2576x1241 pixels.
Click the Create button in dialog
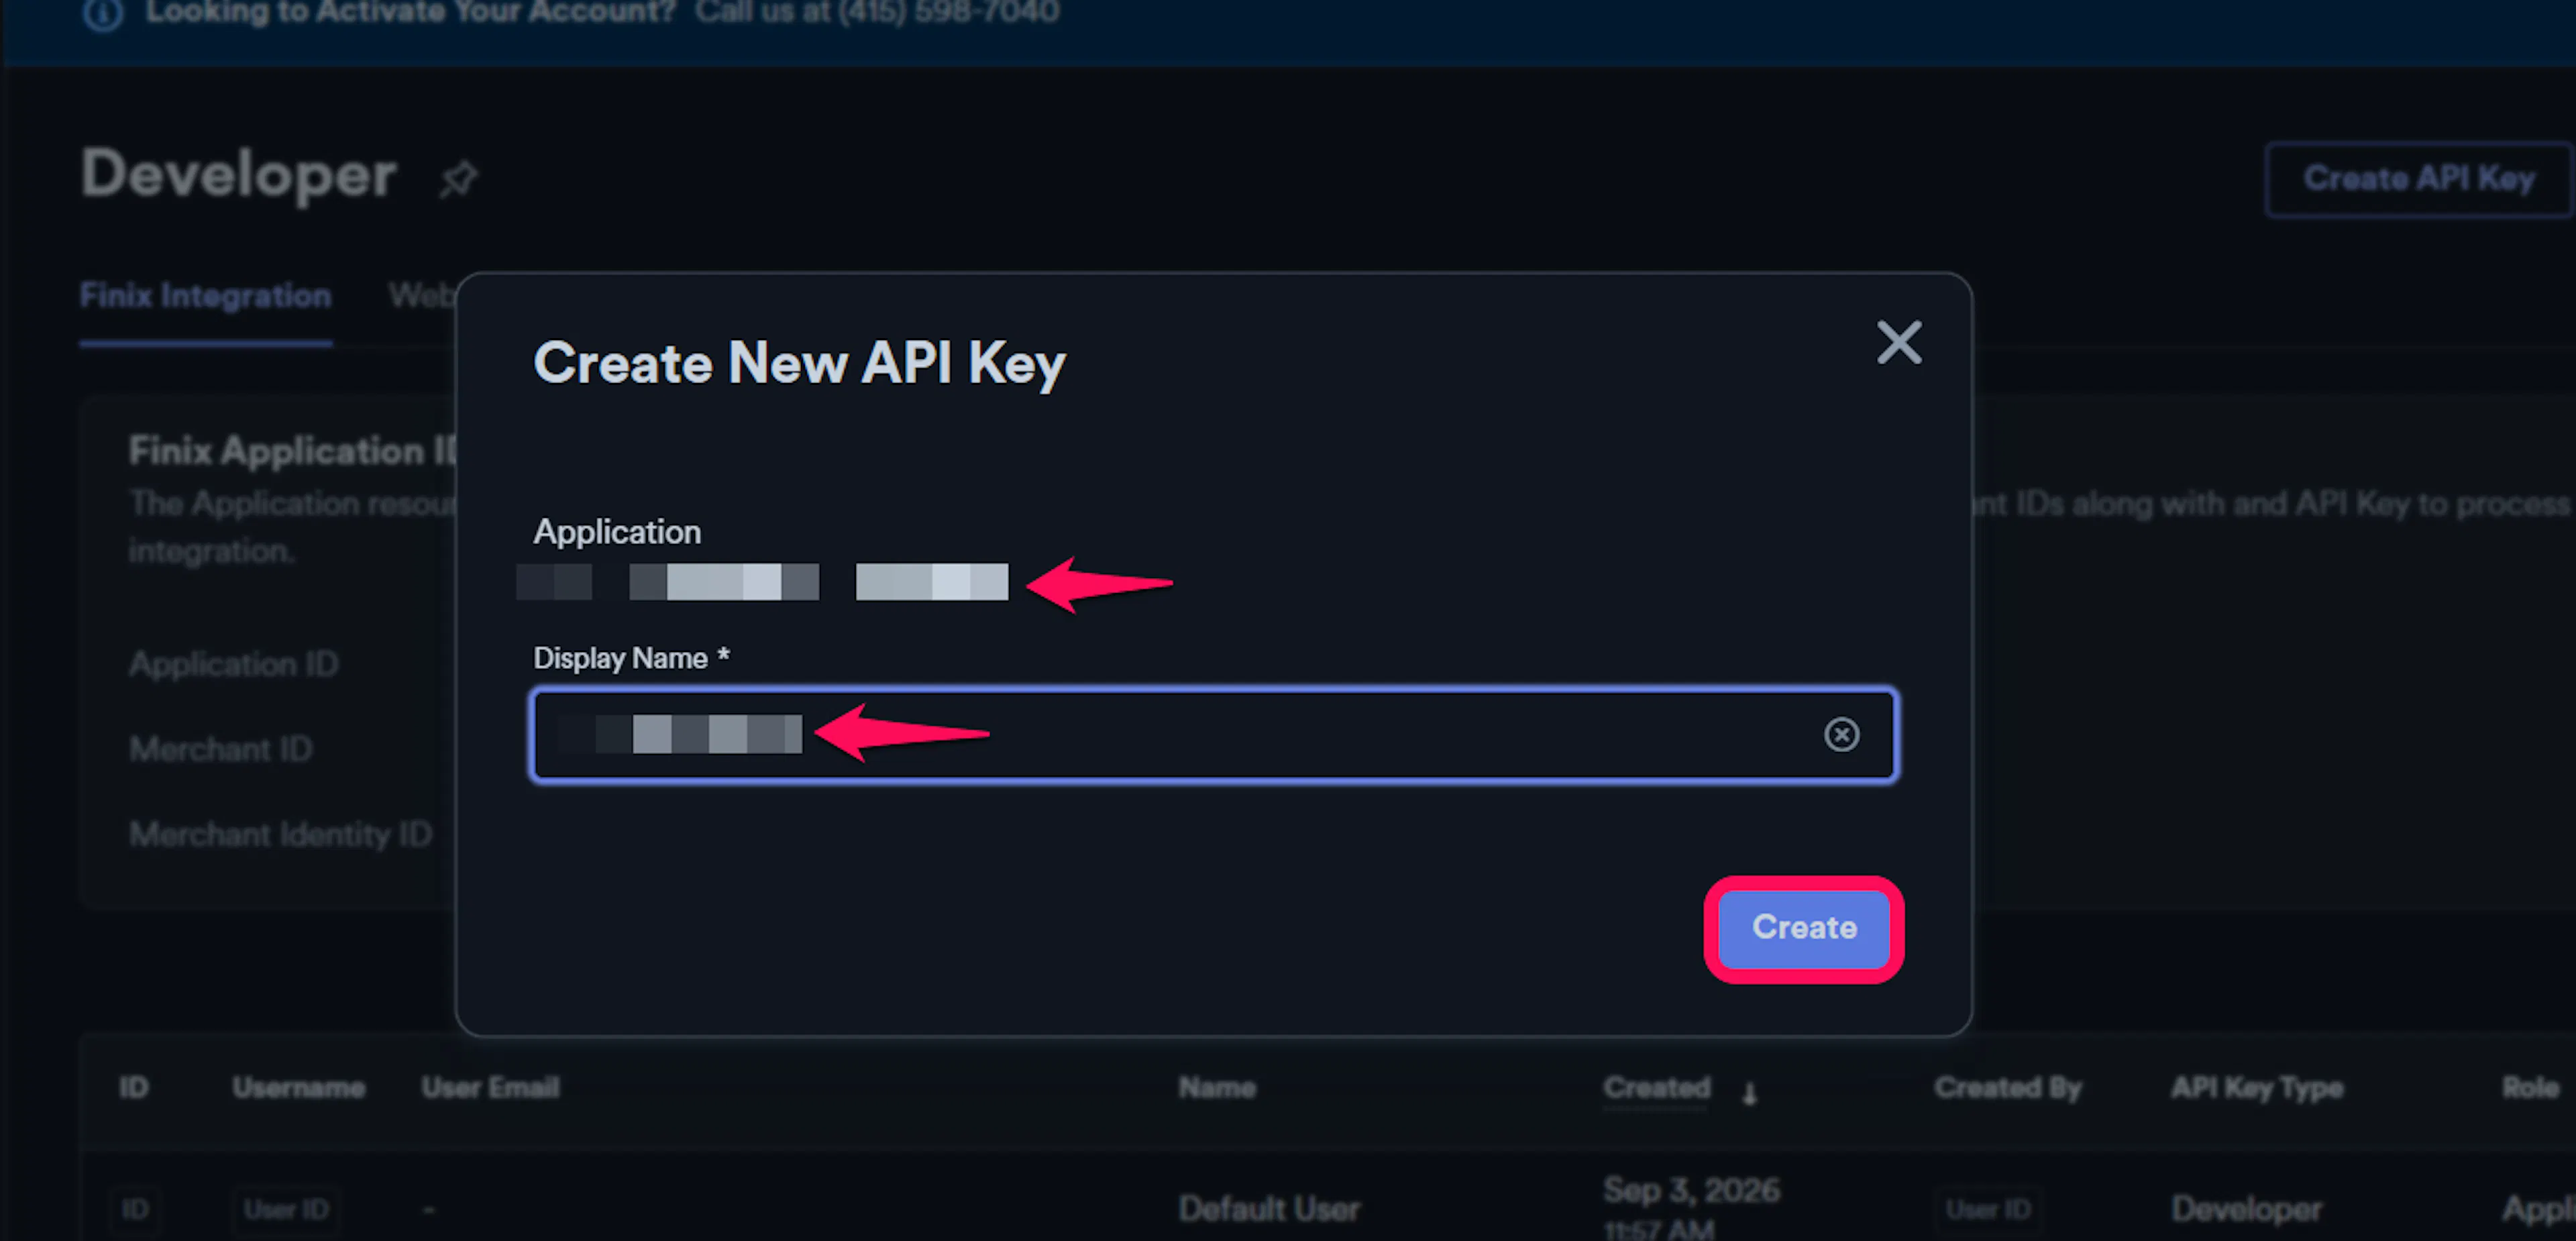[1803, 928]
